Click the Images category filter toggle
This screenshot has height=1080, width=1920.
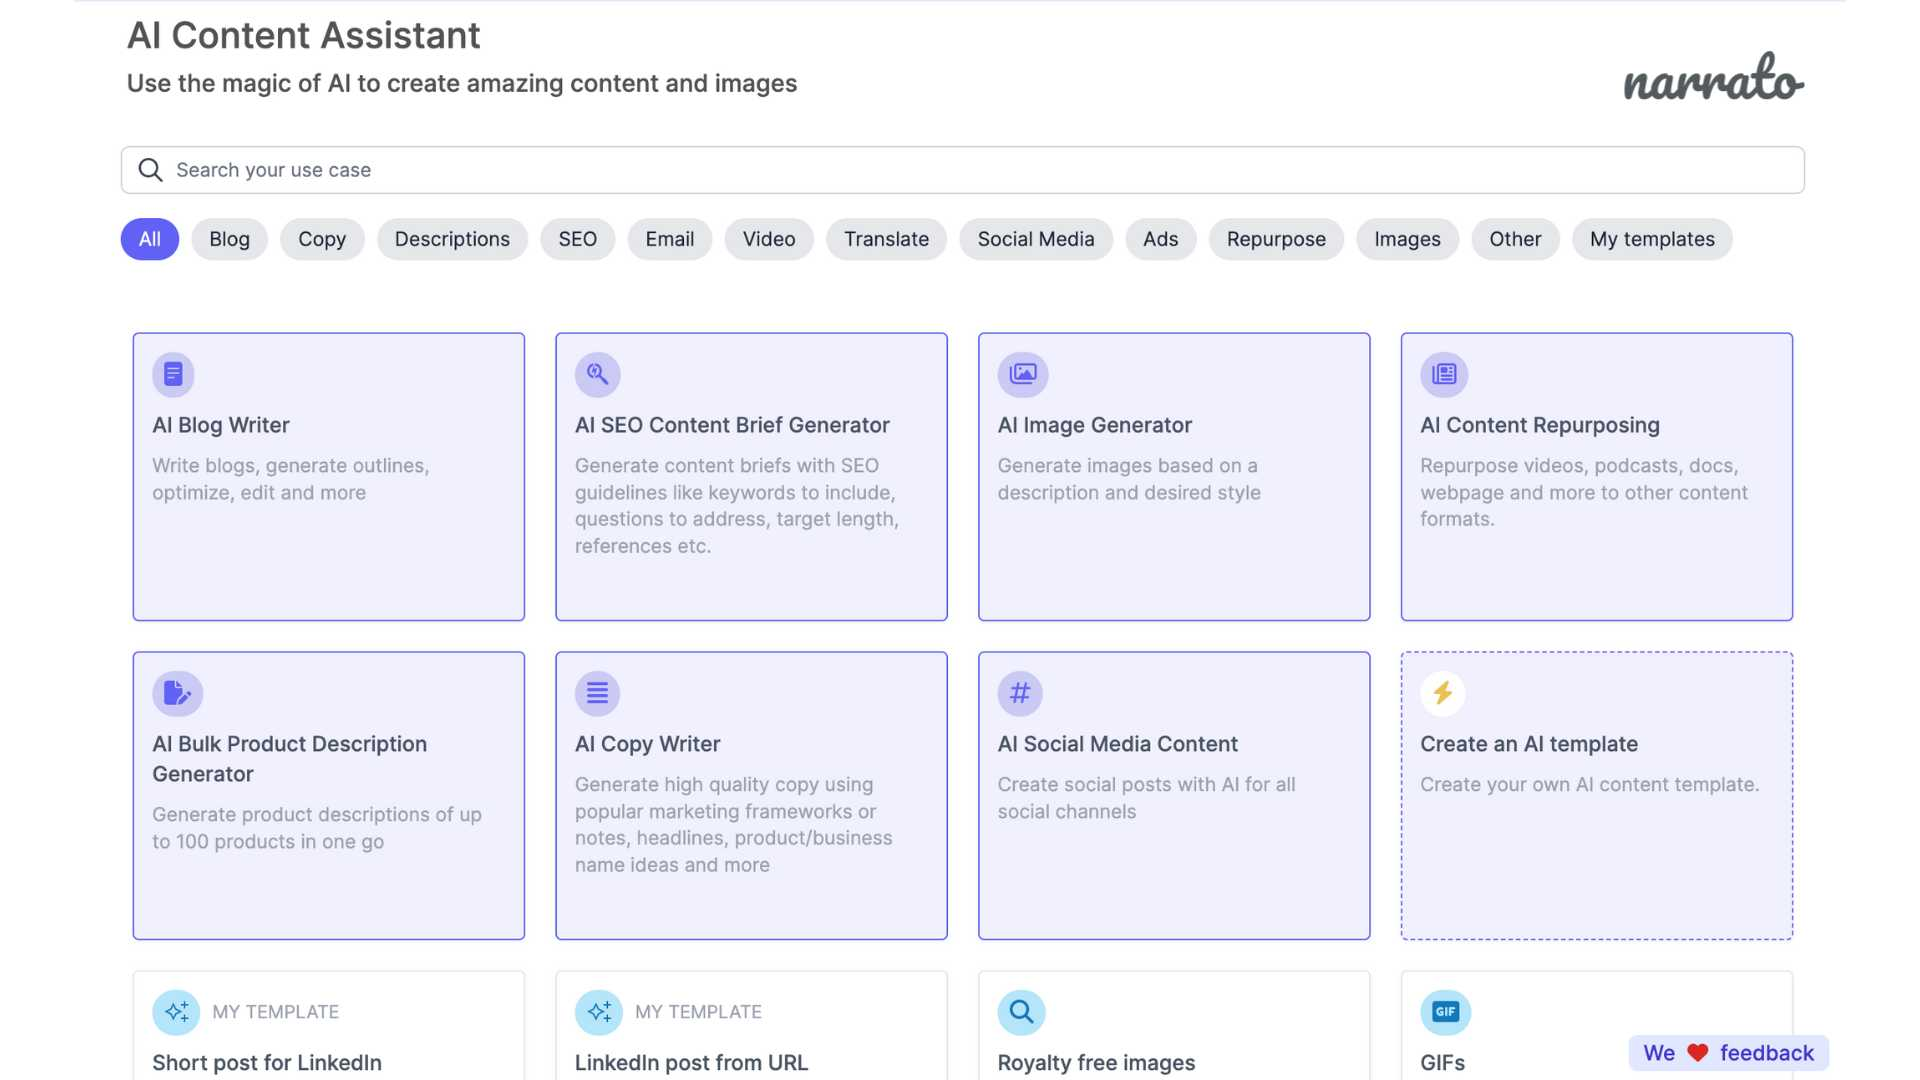1407,239
